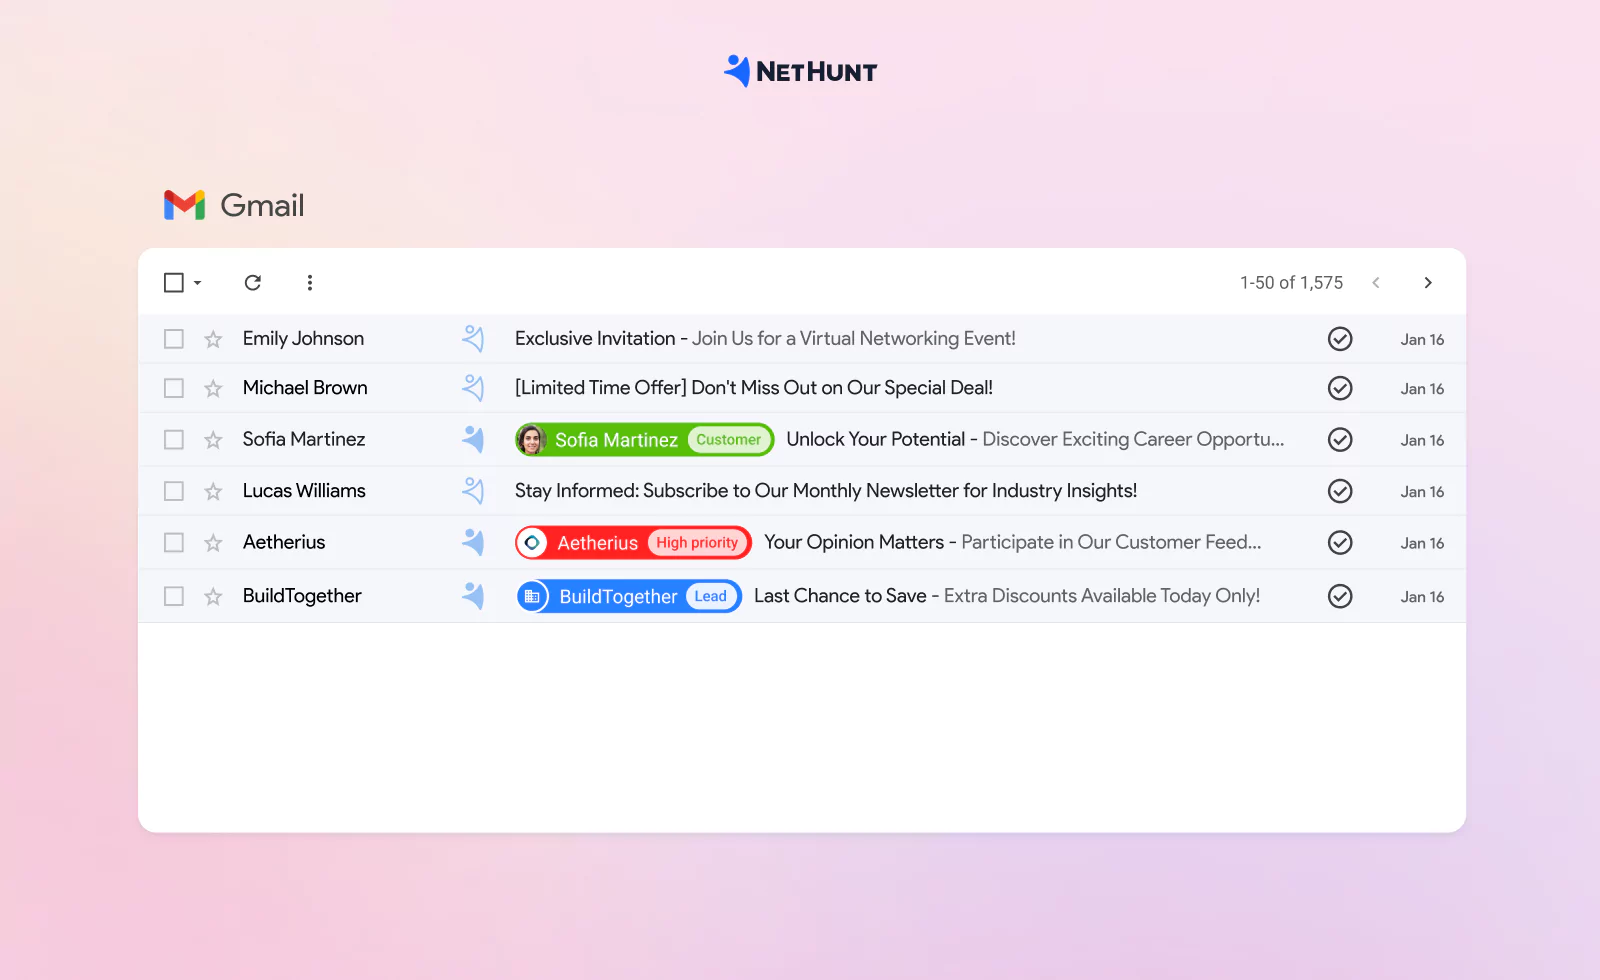The height and width of the screenshot is (980, 1600).
Task: Click the NetHunt logo at the top
Action: point(799,70)
